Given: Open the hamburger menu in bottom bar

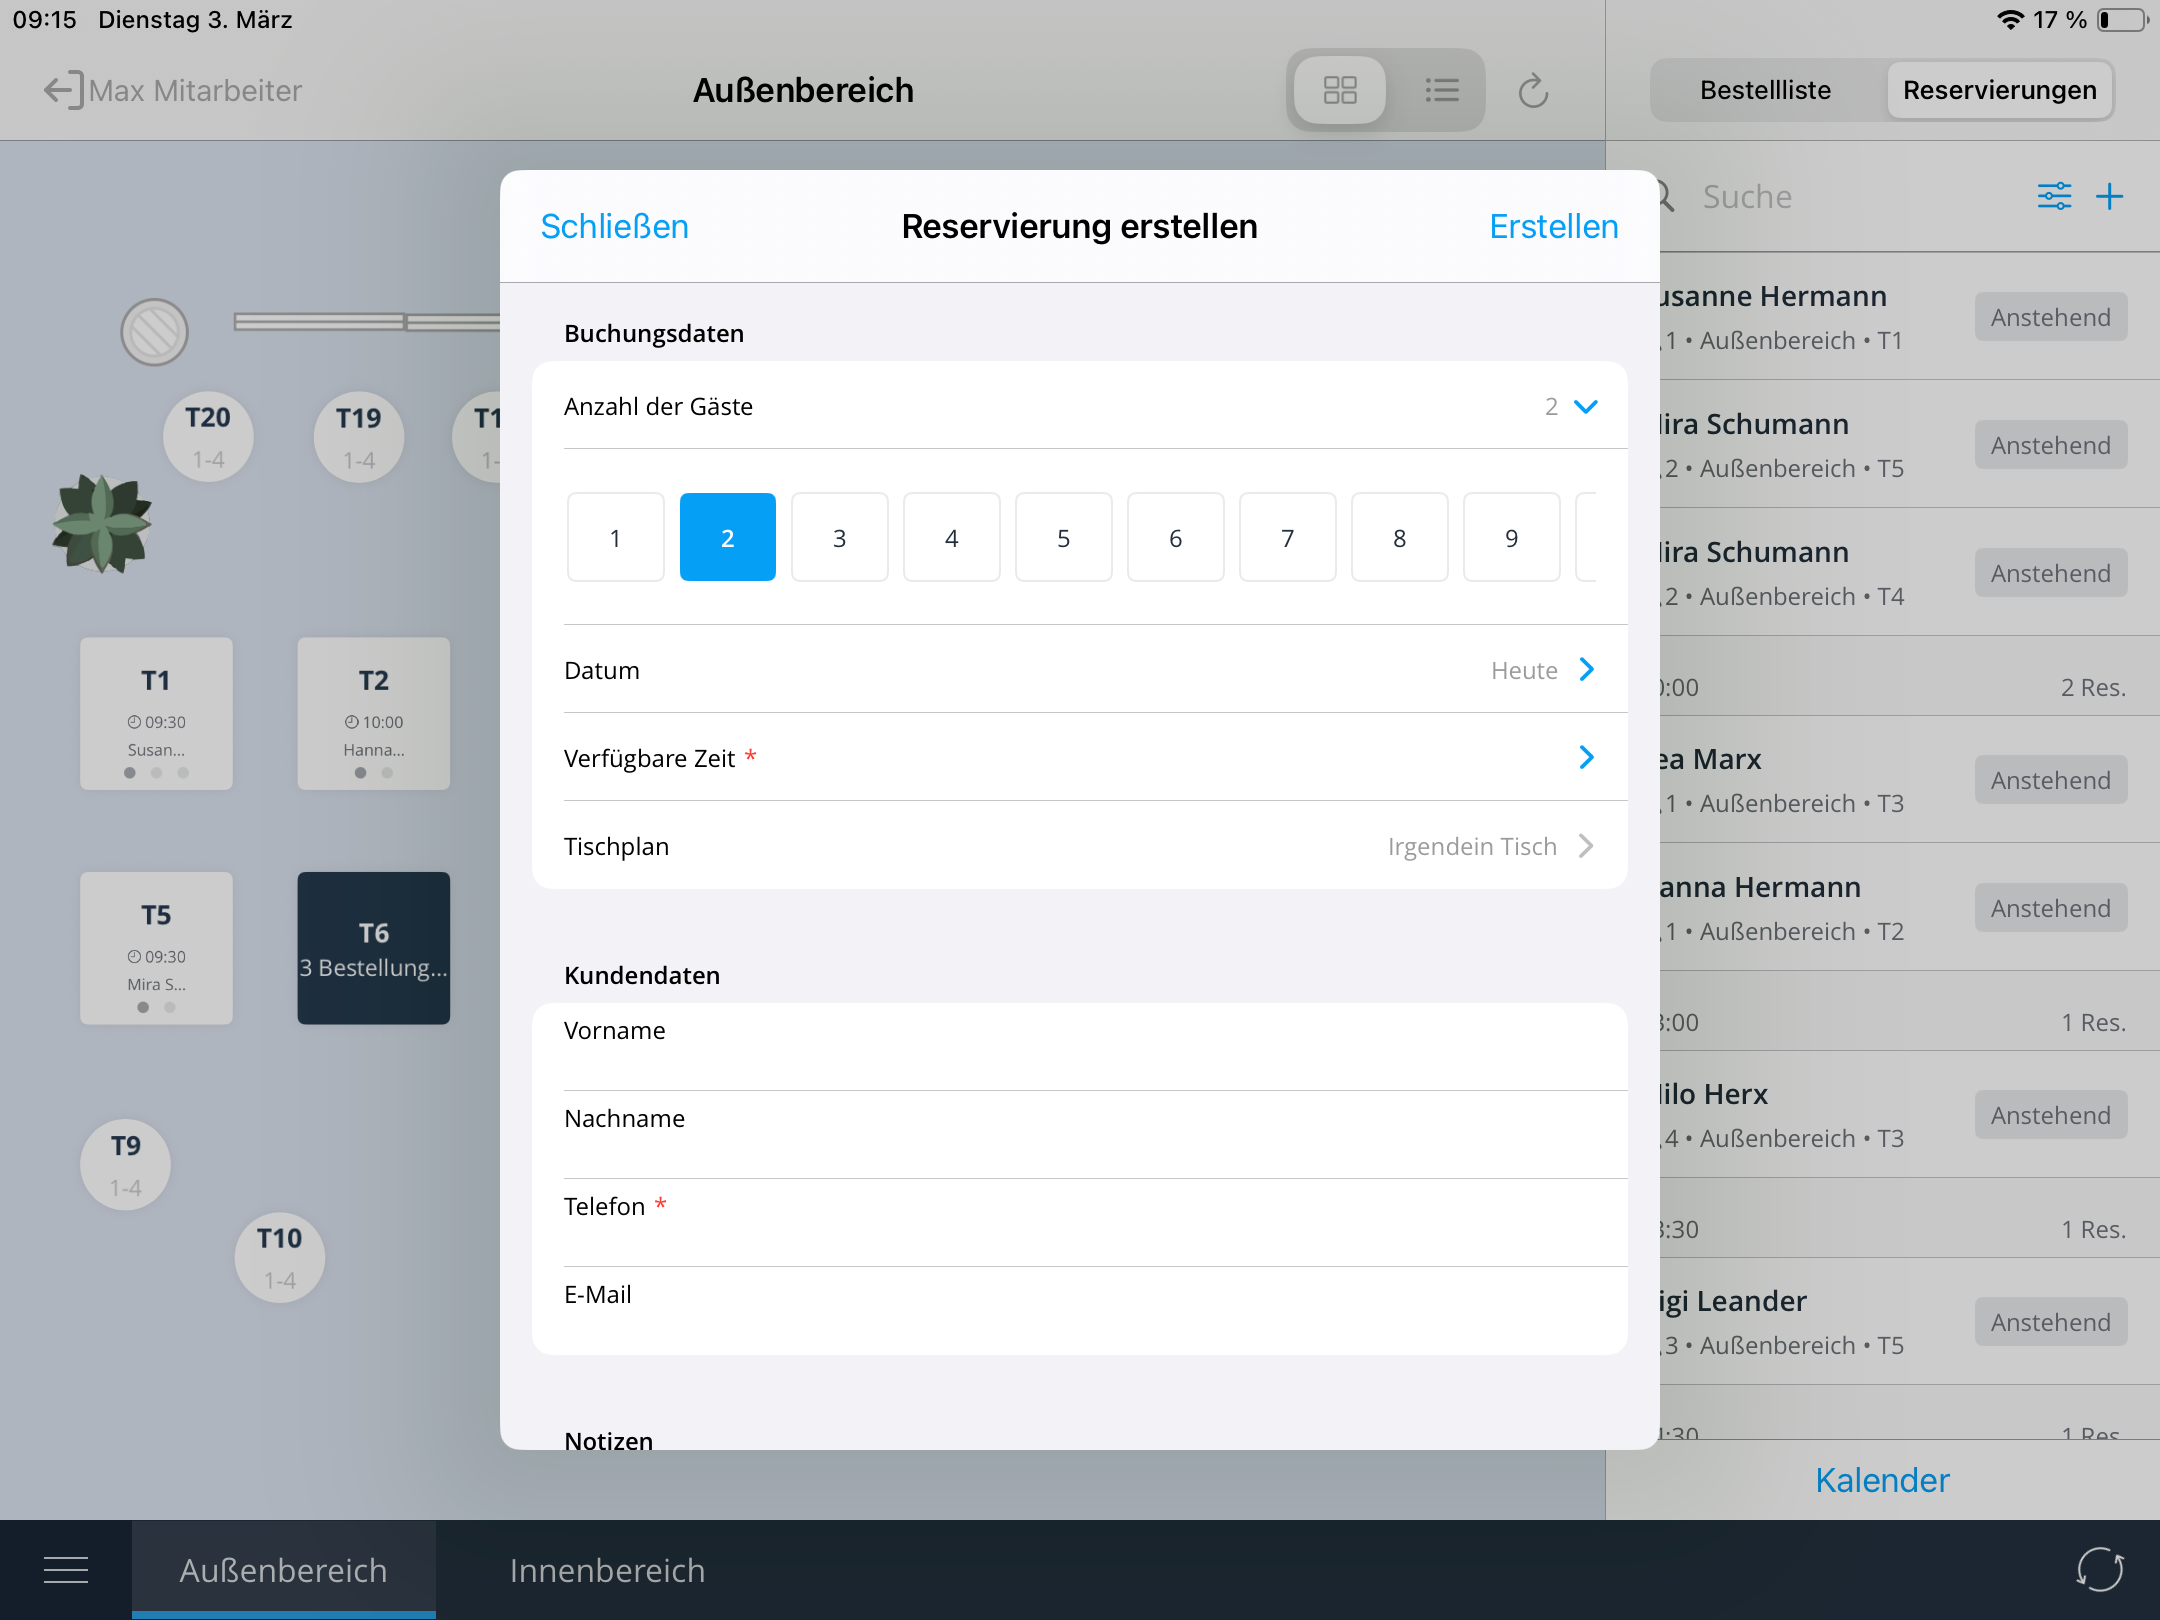Looking at the screenshot, I should point(66,1570).
